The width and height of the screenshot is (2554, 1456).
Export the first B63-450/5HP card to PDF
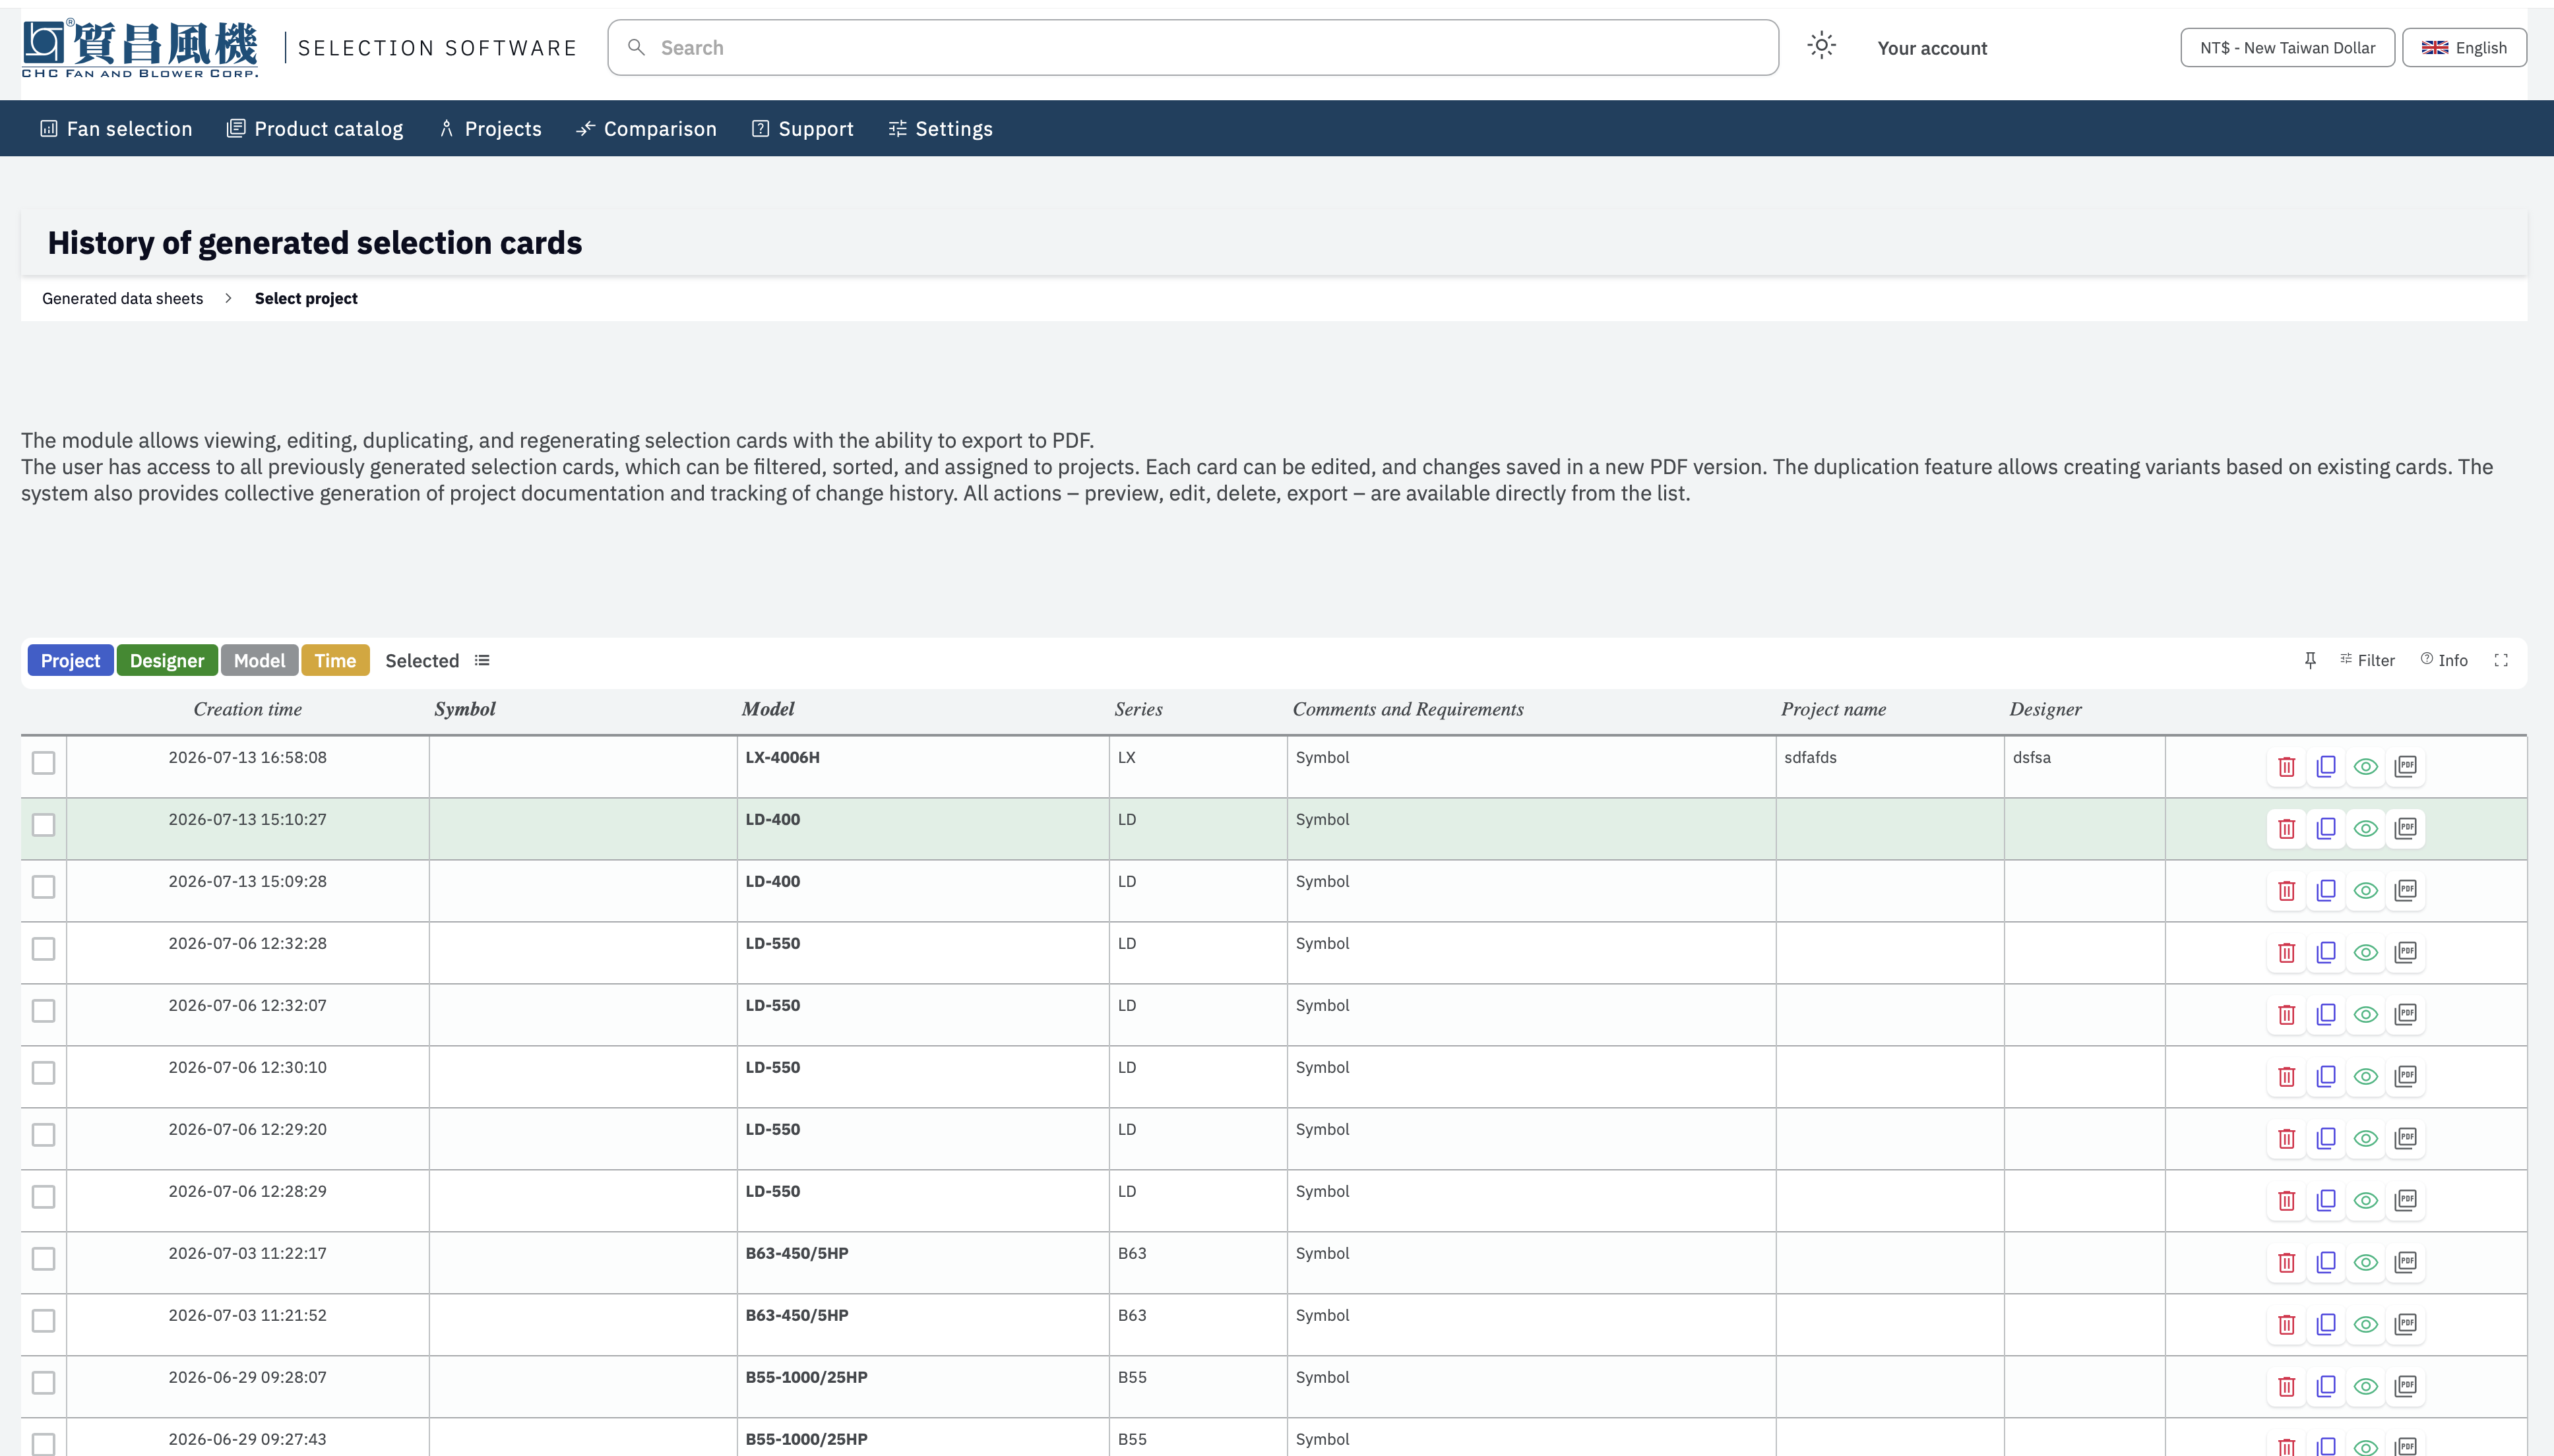2405,1263
